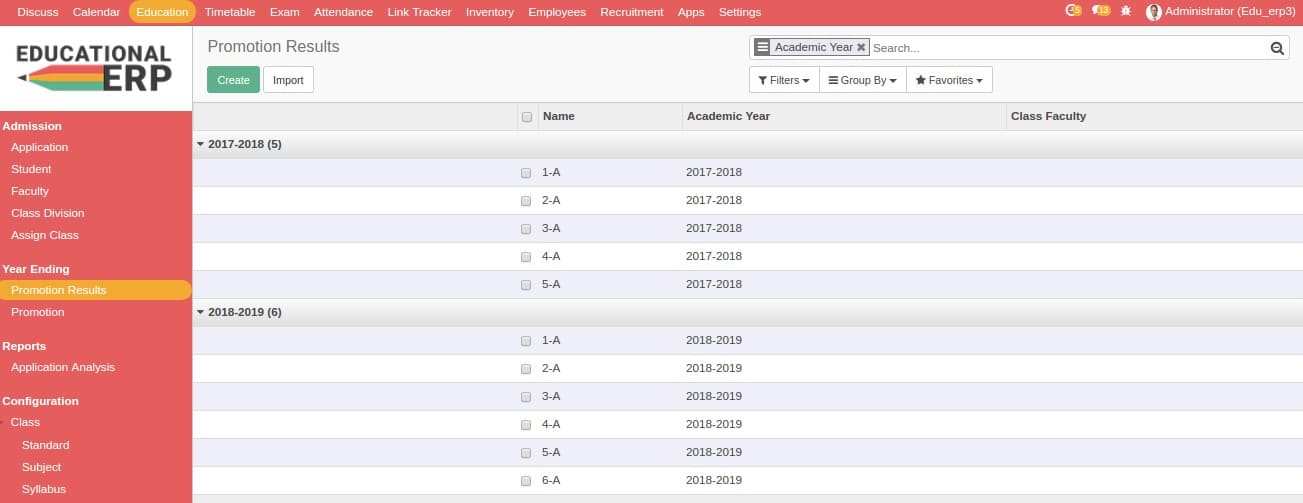
Task: Check the 6-A row of 2018-2019
Action: [x=526, y=481]
